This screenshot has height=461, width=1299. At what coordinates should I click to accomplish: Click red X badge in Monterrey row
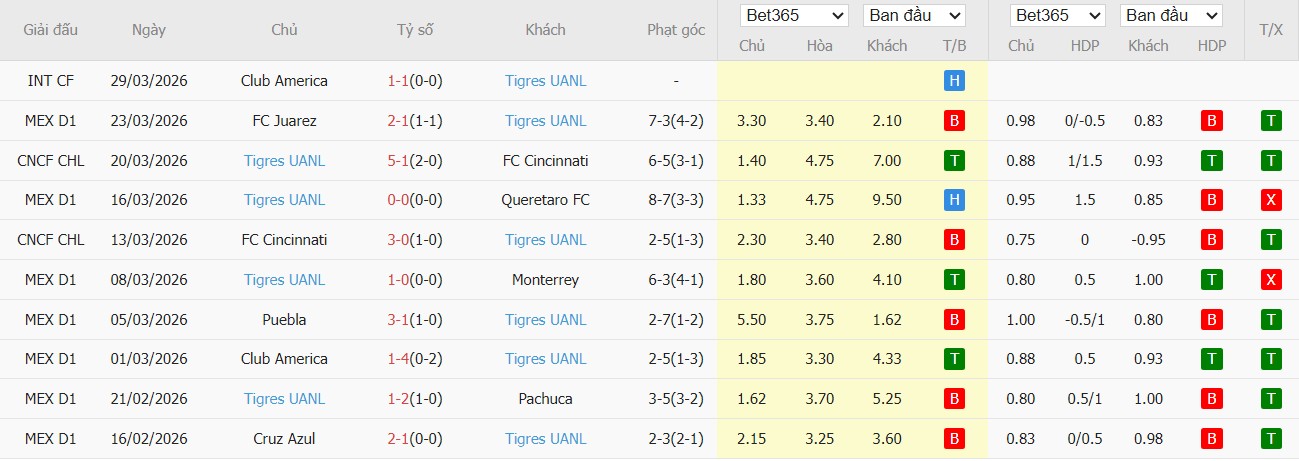(1271, 280)
